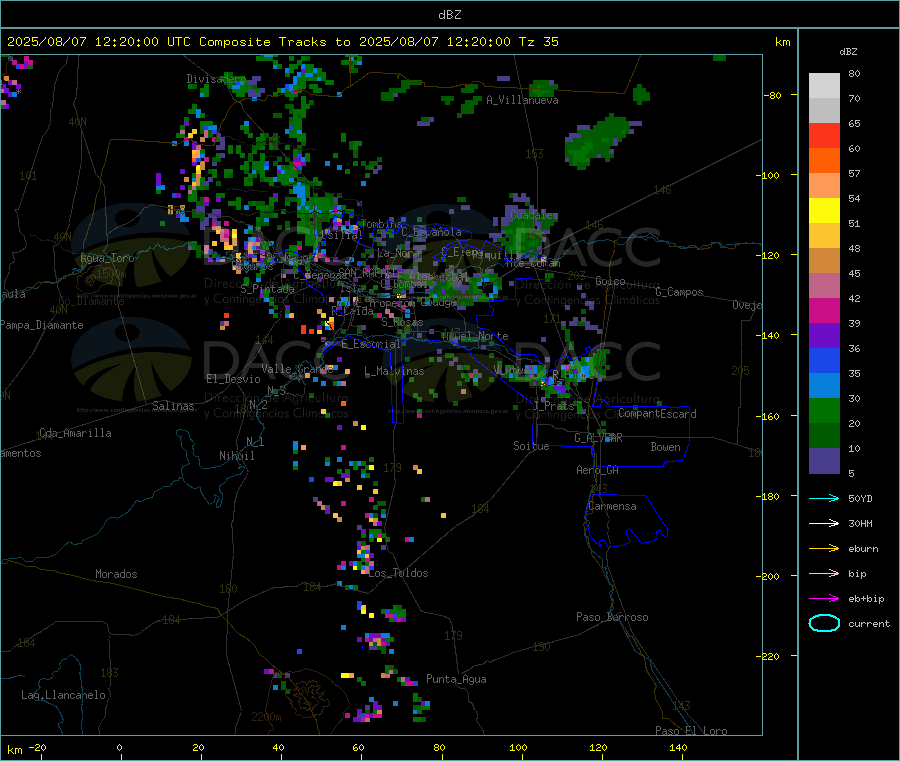Click the '30HM' legend label
The width and height of the screenshot is (900, 761).
(860, 523)
